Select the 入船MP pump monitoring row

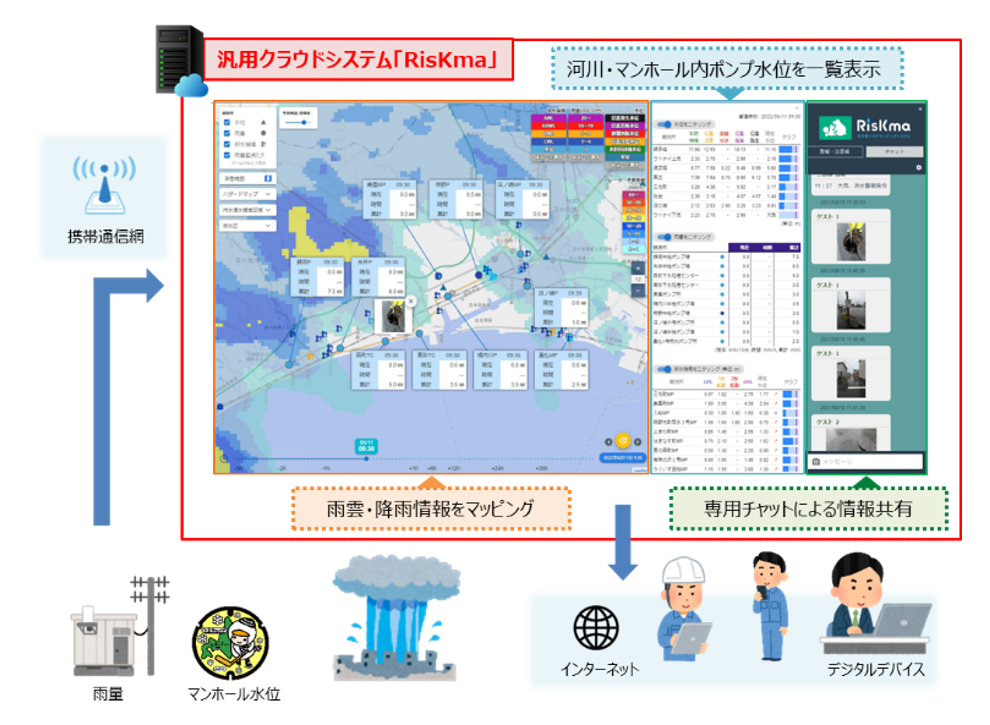coord(726,412)
